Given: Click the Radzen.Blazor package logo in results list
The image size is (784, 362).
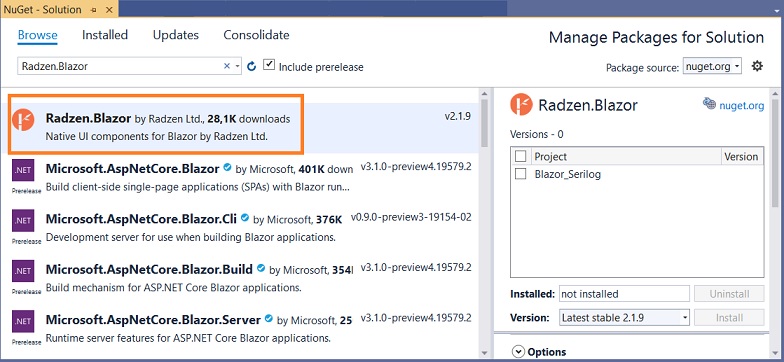Looking at the screenshot, I should point(23,120).
